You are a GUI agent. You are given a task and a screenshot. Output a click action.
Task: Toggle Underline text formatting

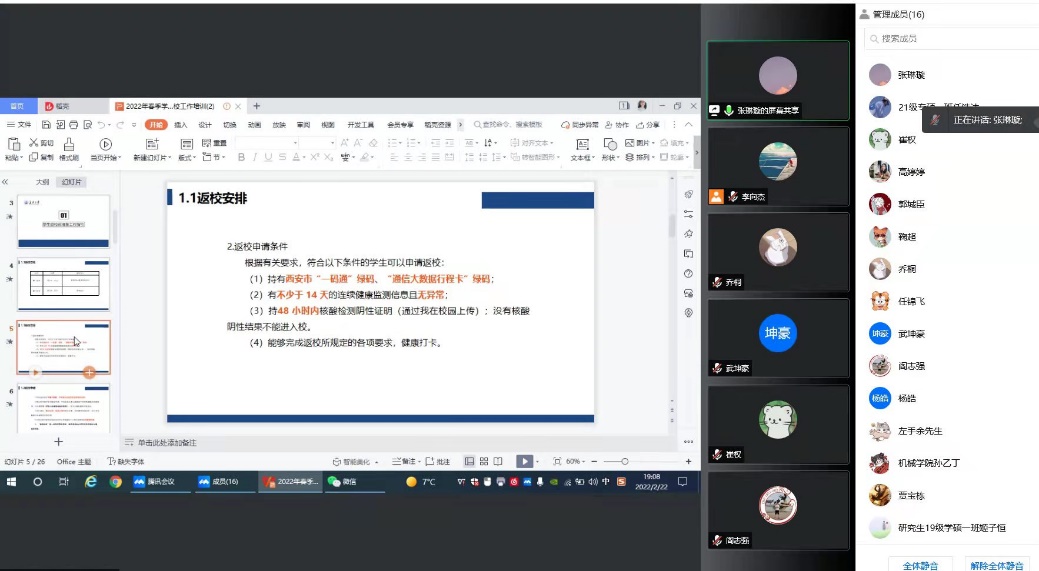coord(269,157)
